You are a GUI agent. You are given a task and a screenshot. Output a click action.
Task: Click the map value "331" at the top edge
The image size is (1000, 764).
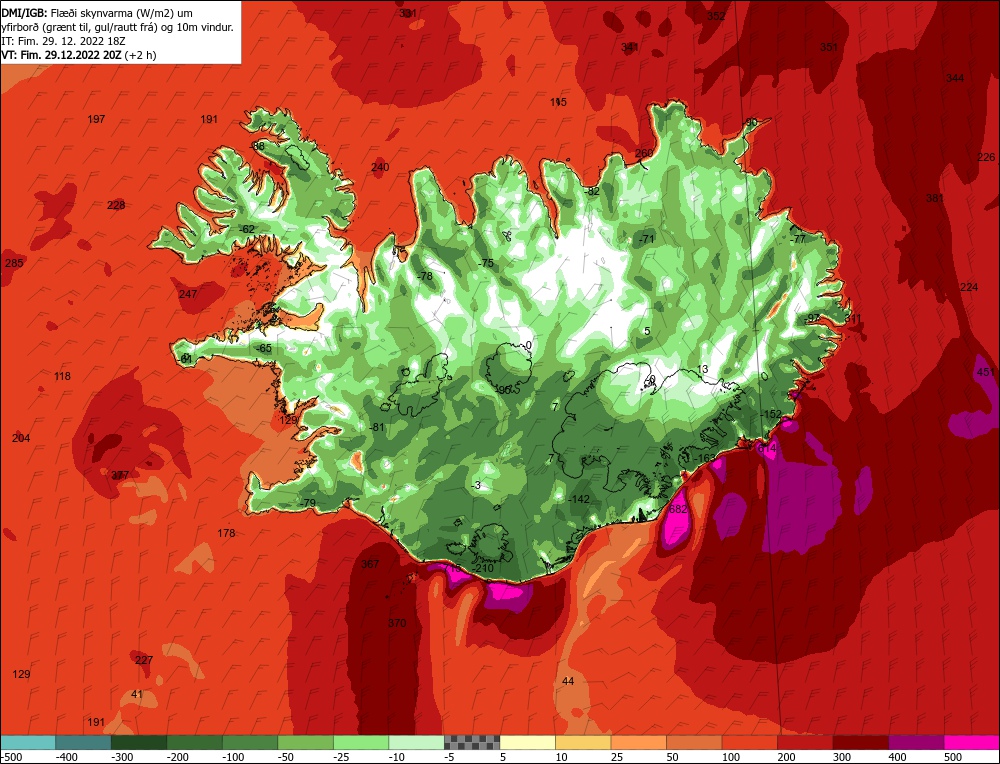click(408, 13)
